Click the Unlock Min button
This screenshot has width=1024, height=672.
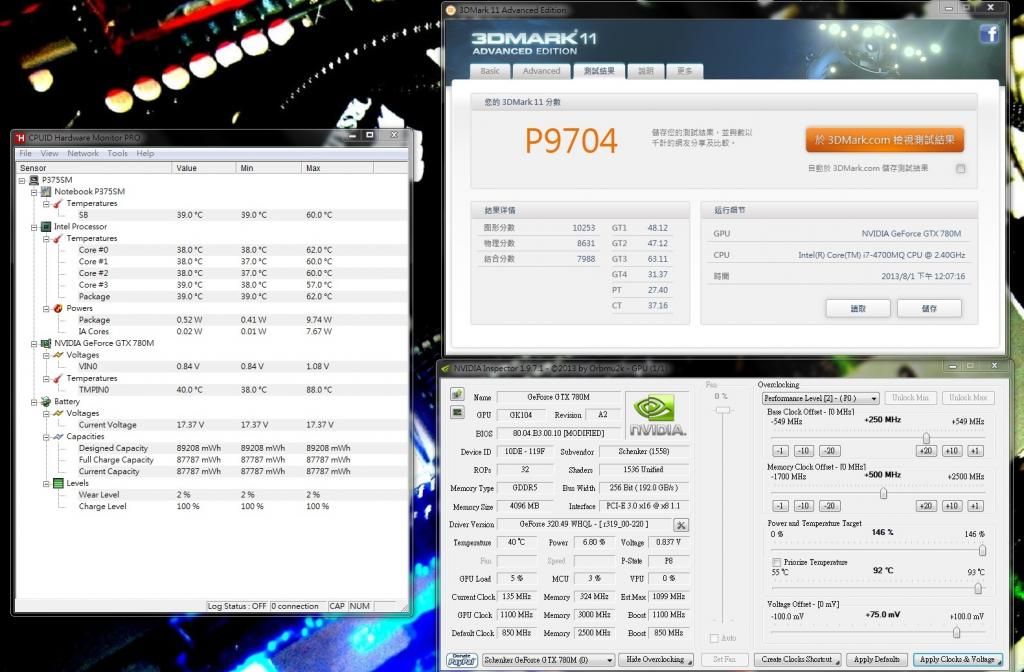pos(910,398)
